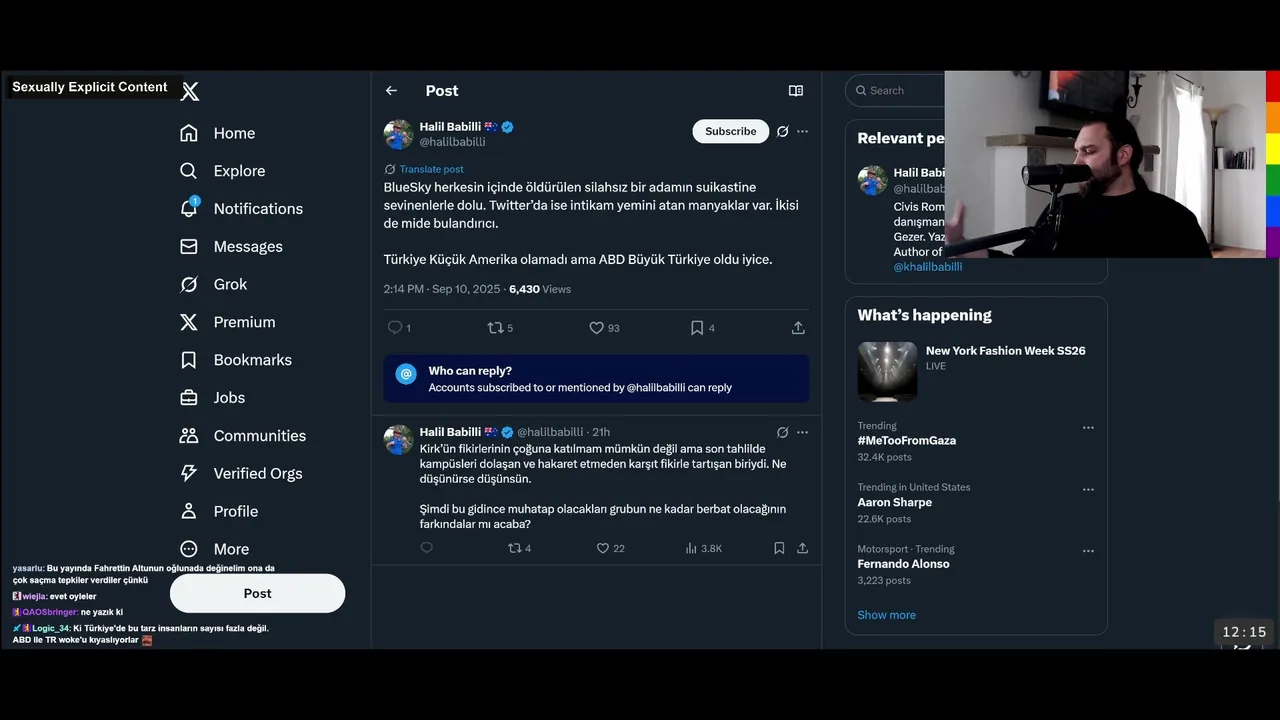Like the main post with 93 likes
1280x720 pixels.
pyautogui.click(x=596, y=327)
